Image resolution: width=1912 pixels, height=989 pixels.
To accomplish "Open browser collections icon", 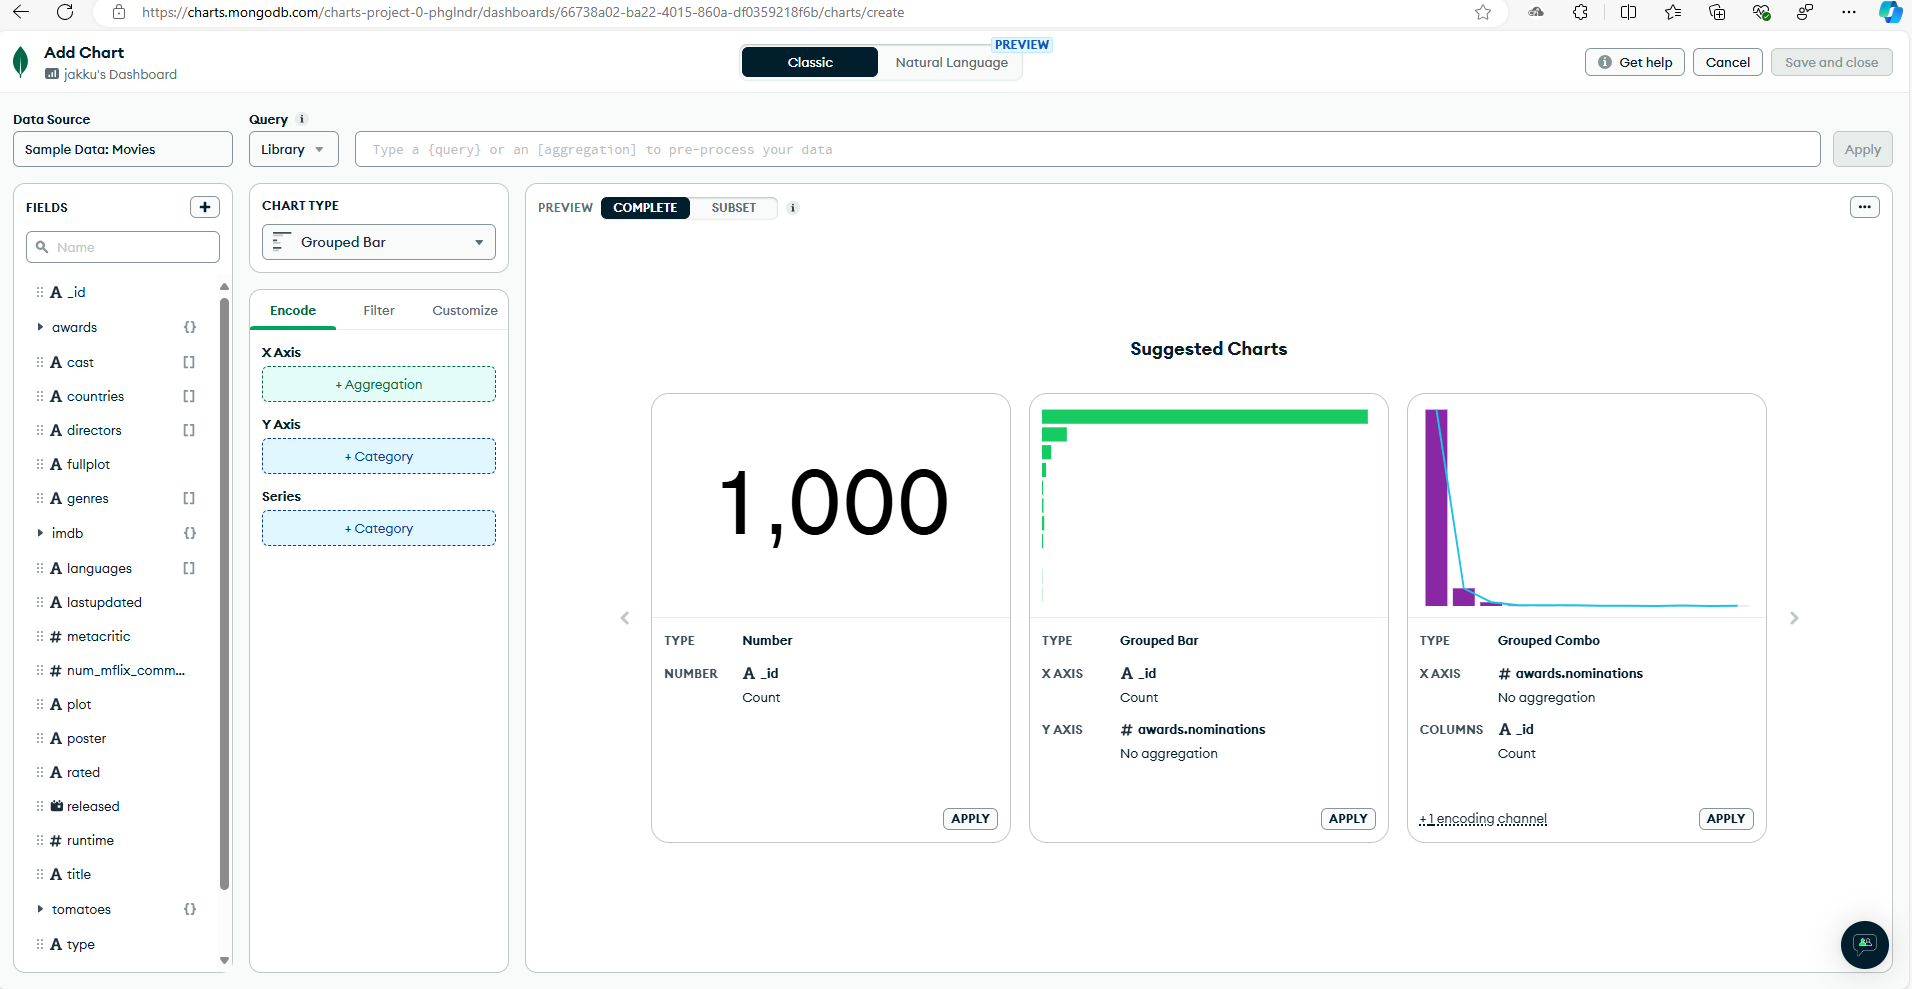I will pos(1717,12).
